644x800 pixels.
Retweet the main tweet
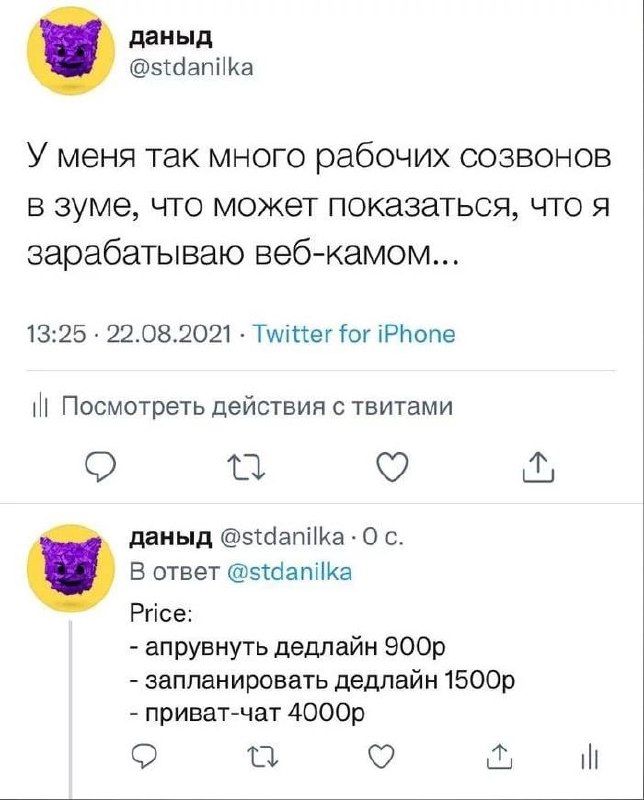245,467
